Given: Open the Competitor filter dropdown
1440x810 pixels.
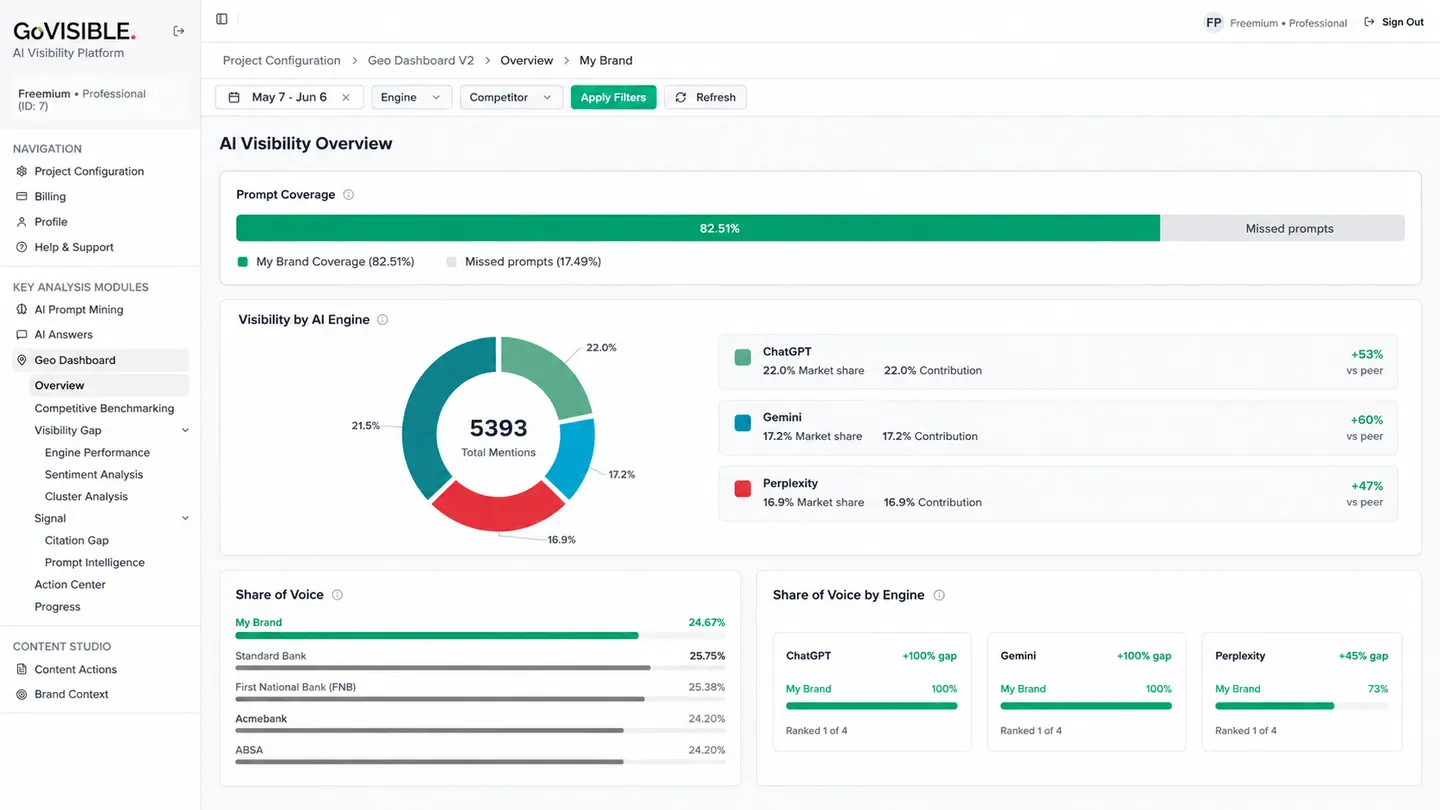Looking at the screenshot, I should (x=511, y=97).
